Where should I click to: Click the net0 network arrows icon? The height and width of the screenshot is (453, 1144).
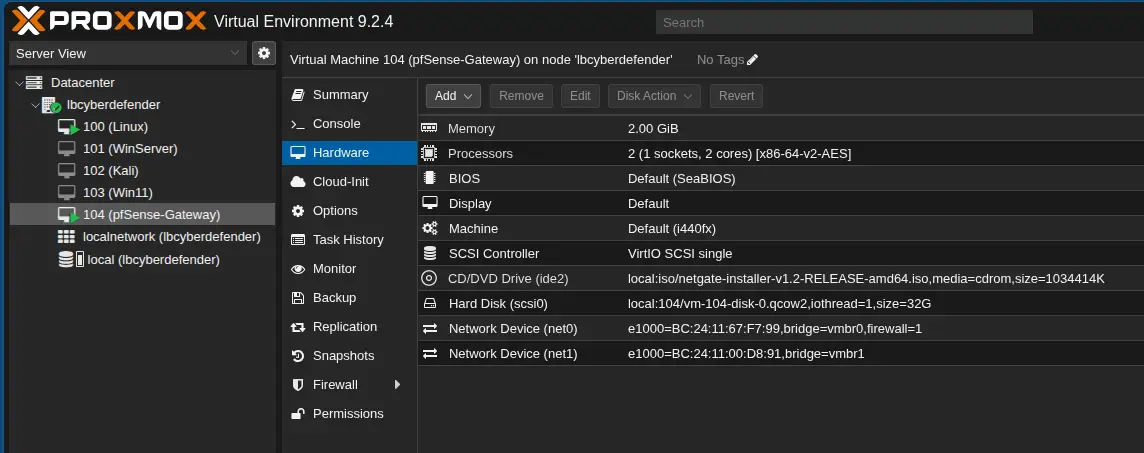pos(430,328)
